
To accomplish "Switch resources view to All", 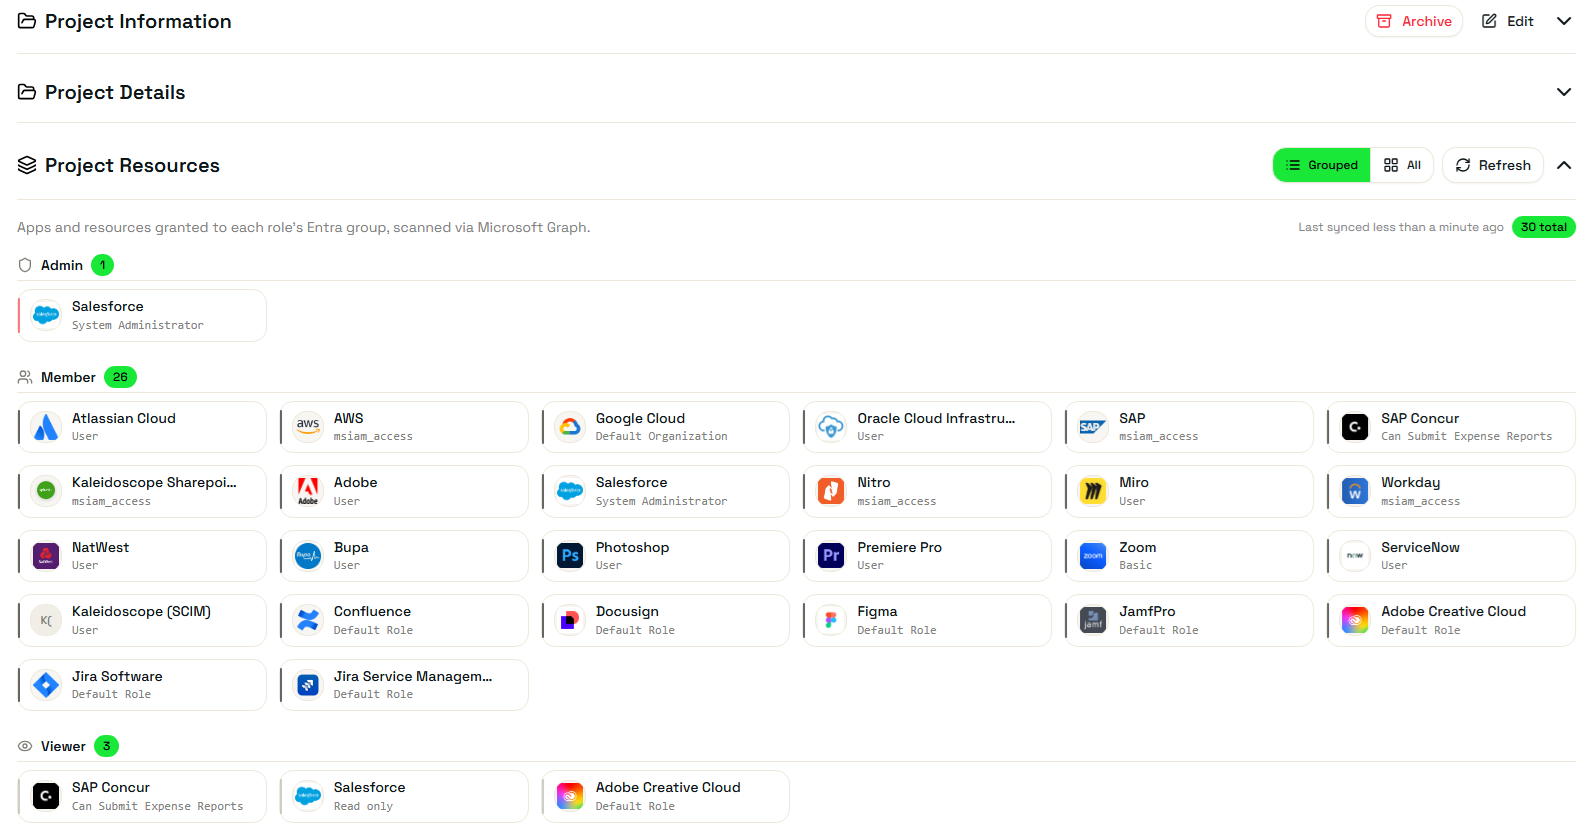I will point(1402,165).
